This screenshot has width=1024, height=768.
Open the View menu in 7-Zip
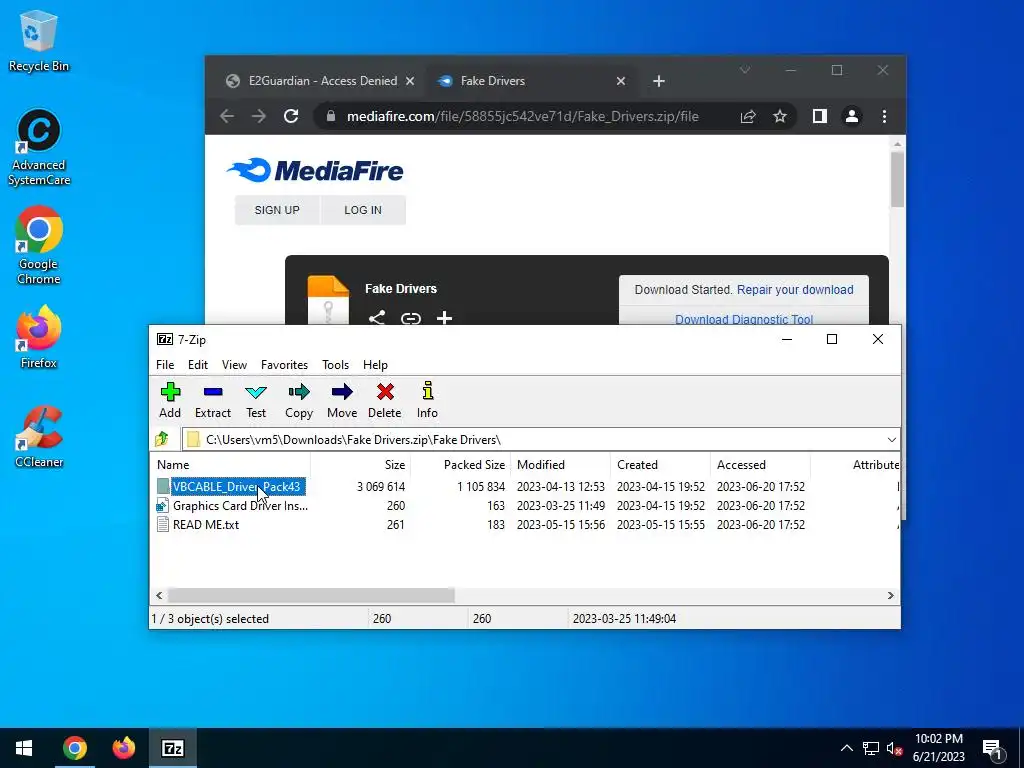(x=234, y=365)
